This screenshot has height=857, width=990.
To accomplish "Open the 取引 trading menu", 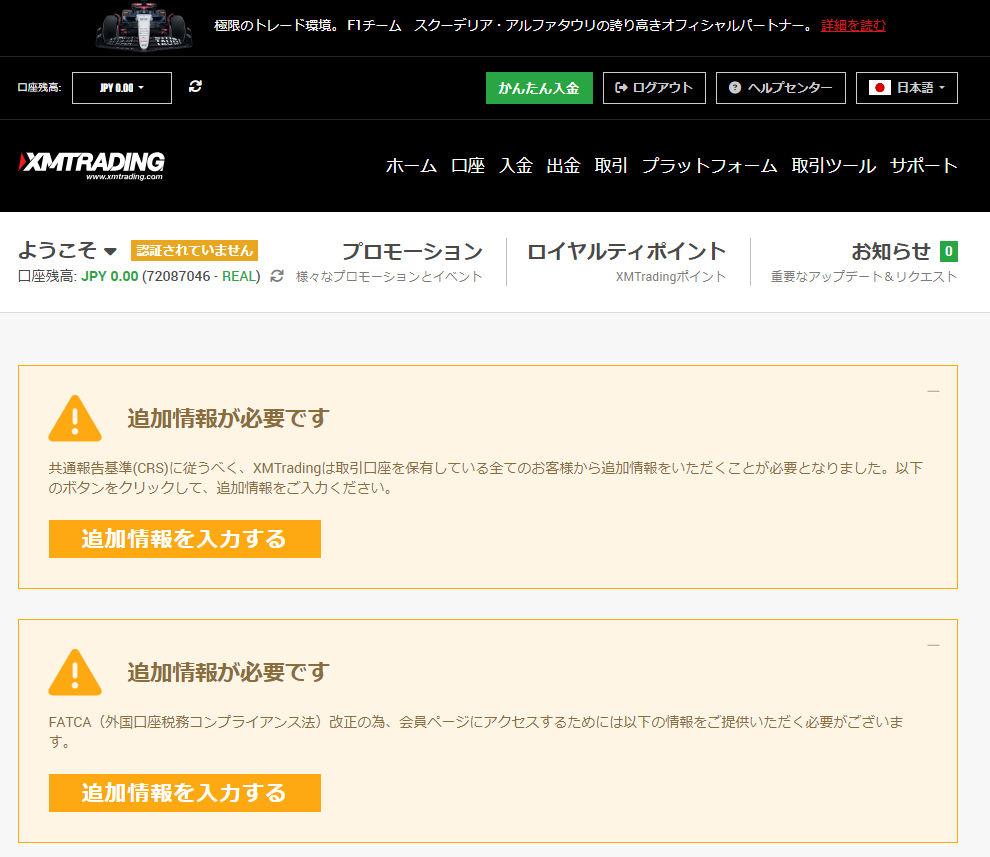I will 611,165.
